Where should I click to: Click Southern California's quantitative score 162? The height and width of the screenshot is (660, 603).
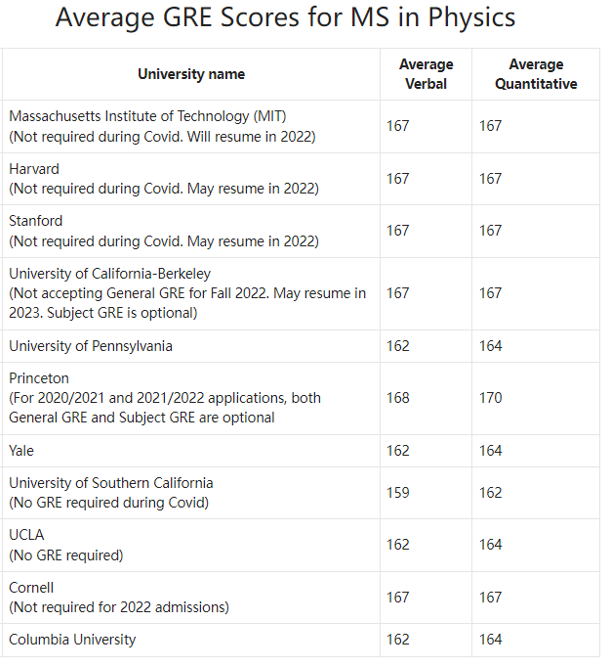click(491, 493)
